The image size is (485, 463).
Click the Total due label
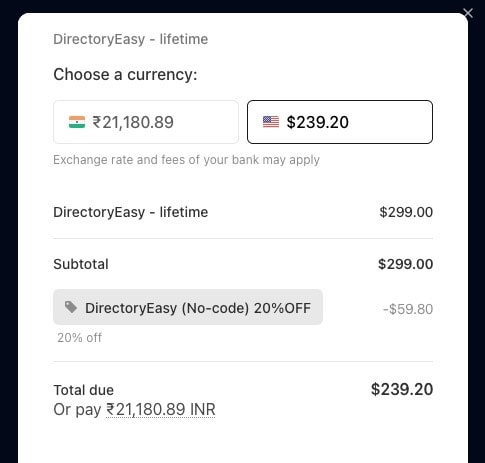[84, 390]
